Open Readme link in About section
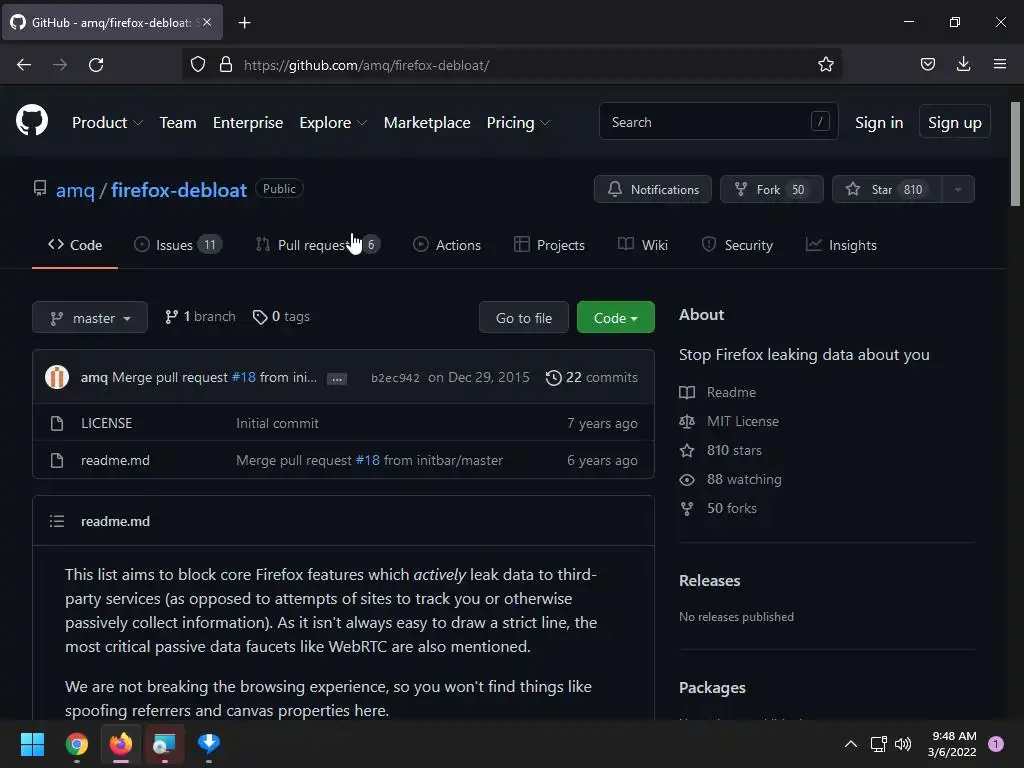This screenshot has height=768, width=1024. [x=718, y=392]
